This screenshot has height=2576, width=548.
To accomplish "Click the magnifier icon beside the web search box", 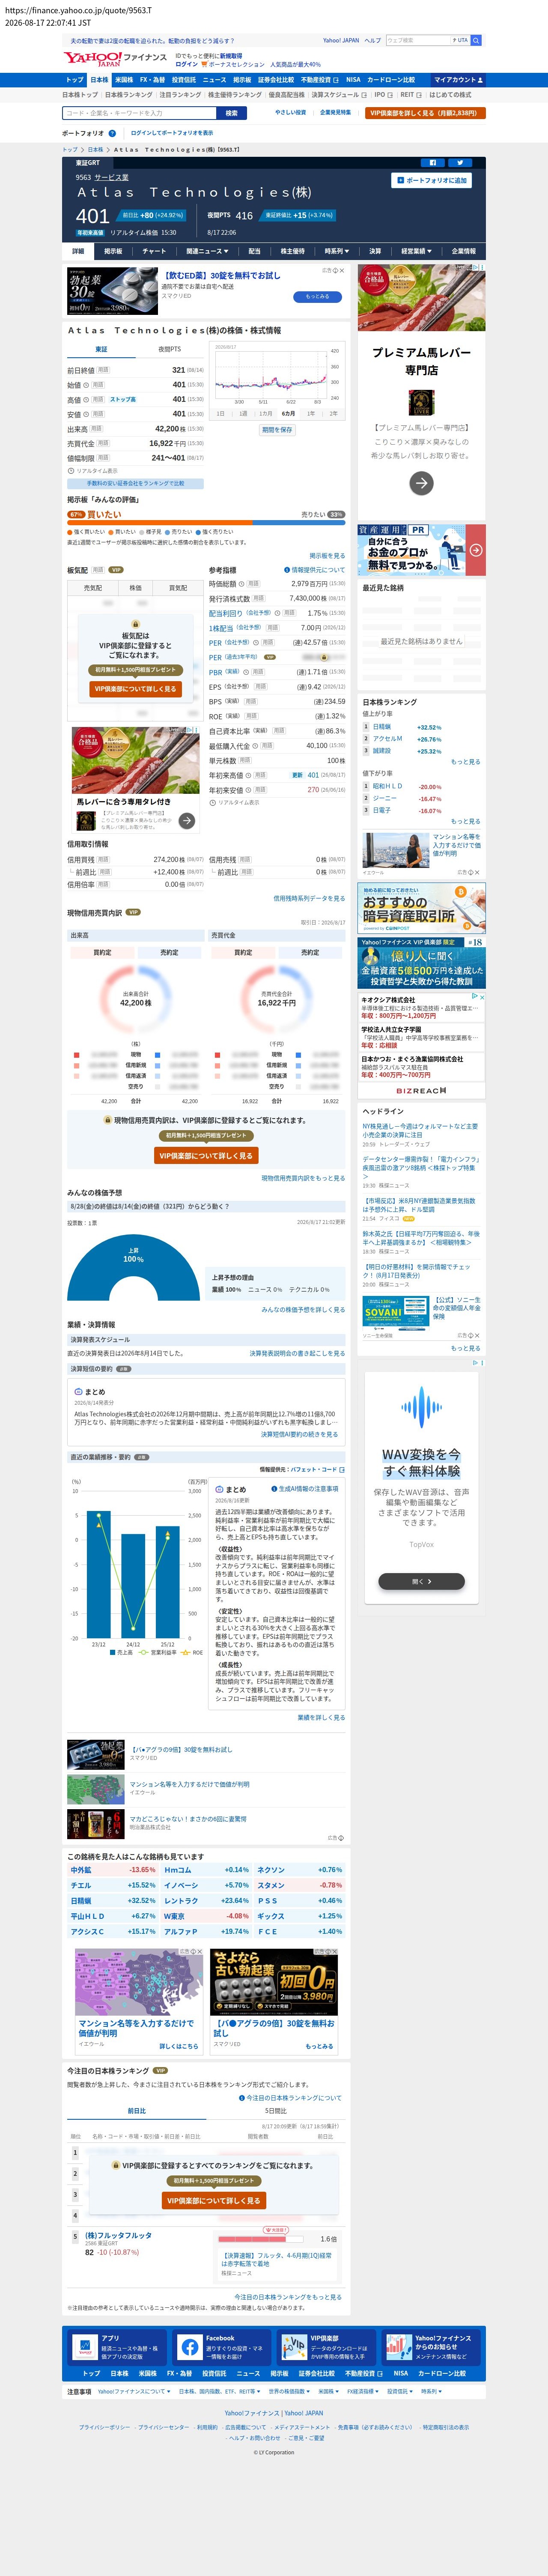I will tap(476, 41).
